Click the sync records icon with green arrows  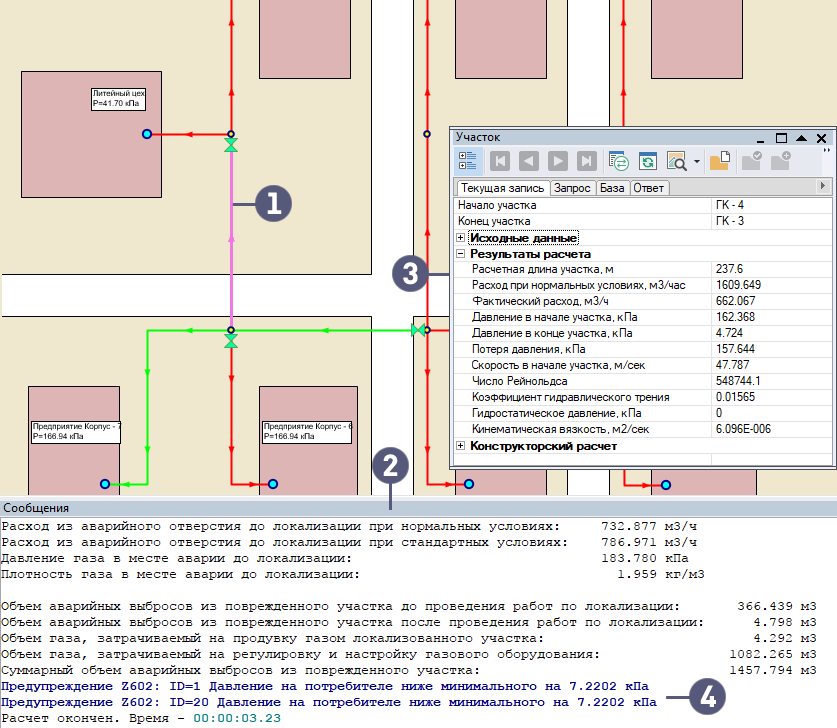(619, 161)
